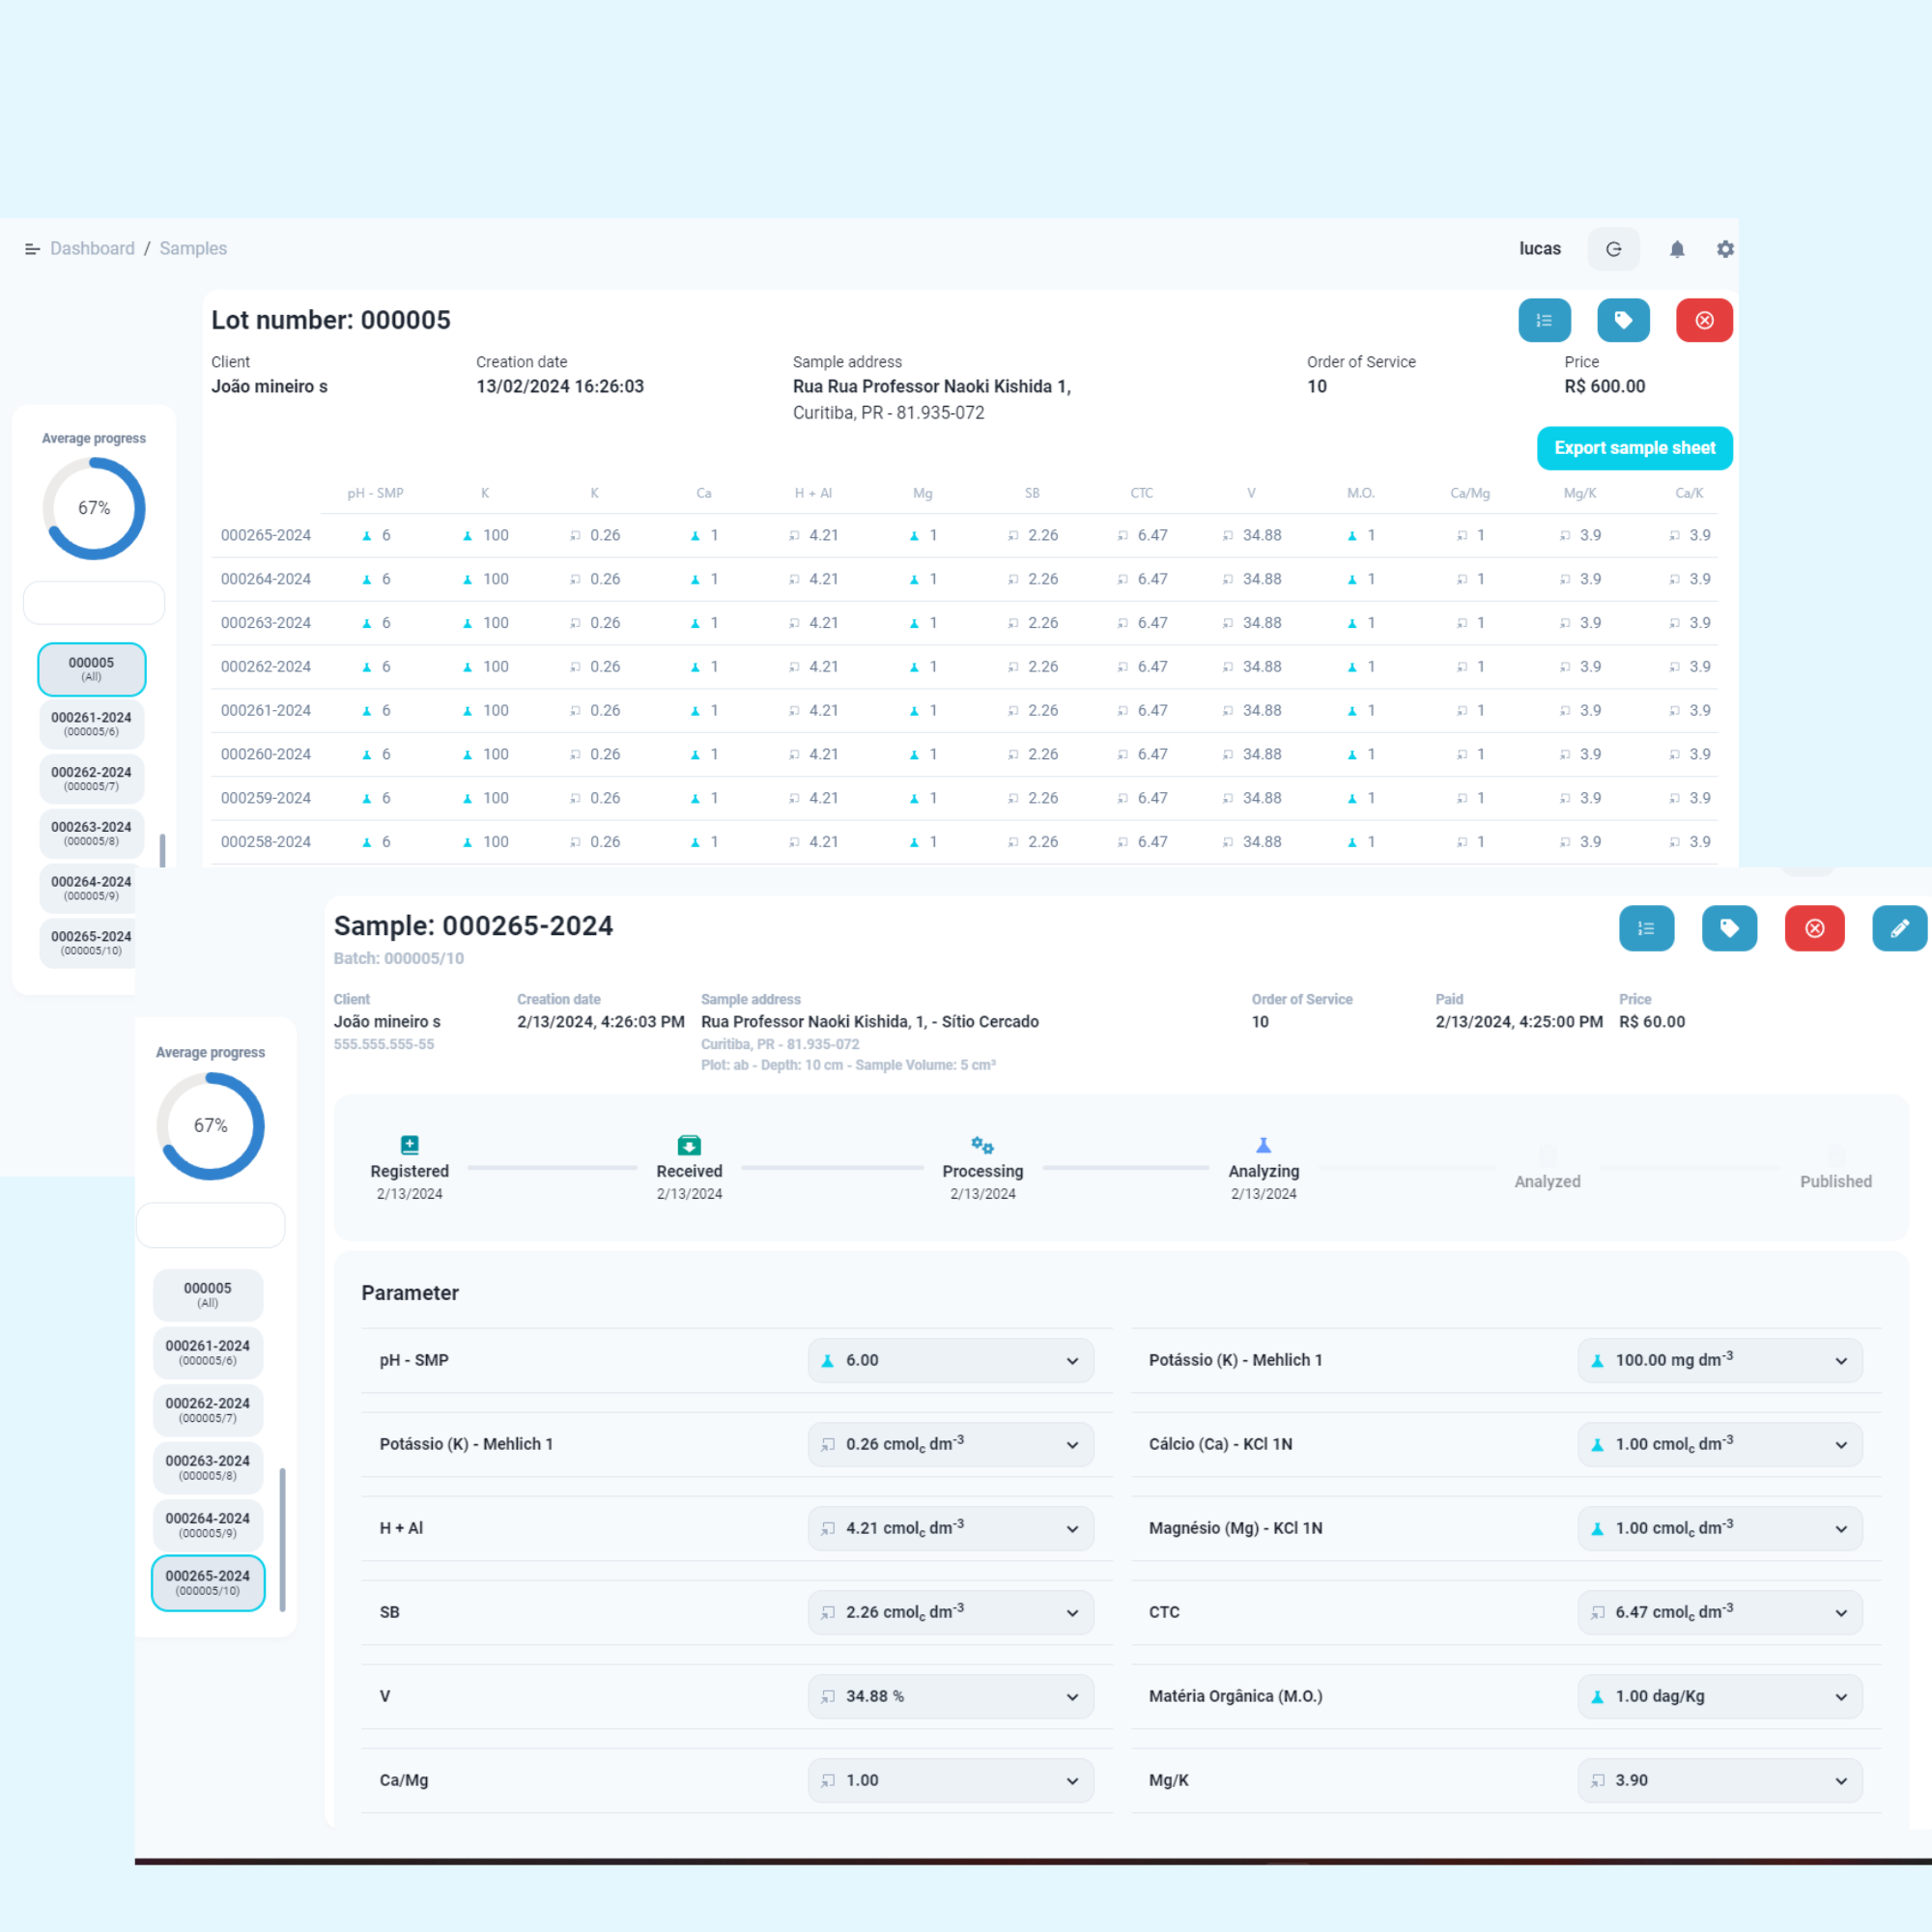Click the red cancel icon for lot
This screenshot has height=1932, width=1932.
click(1704, 321)
